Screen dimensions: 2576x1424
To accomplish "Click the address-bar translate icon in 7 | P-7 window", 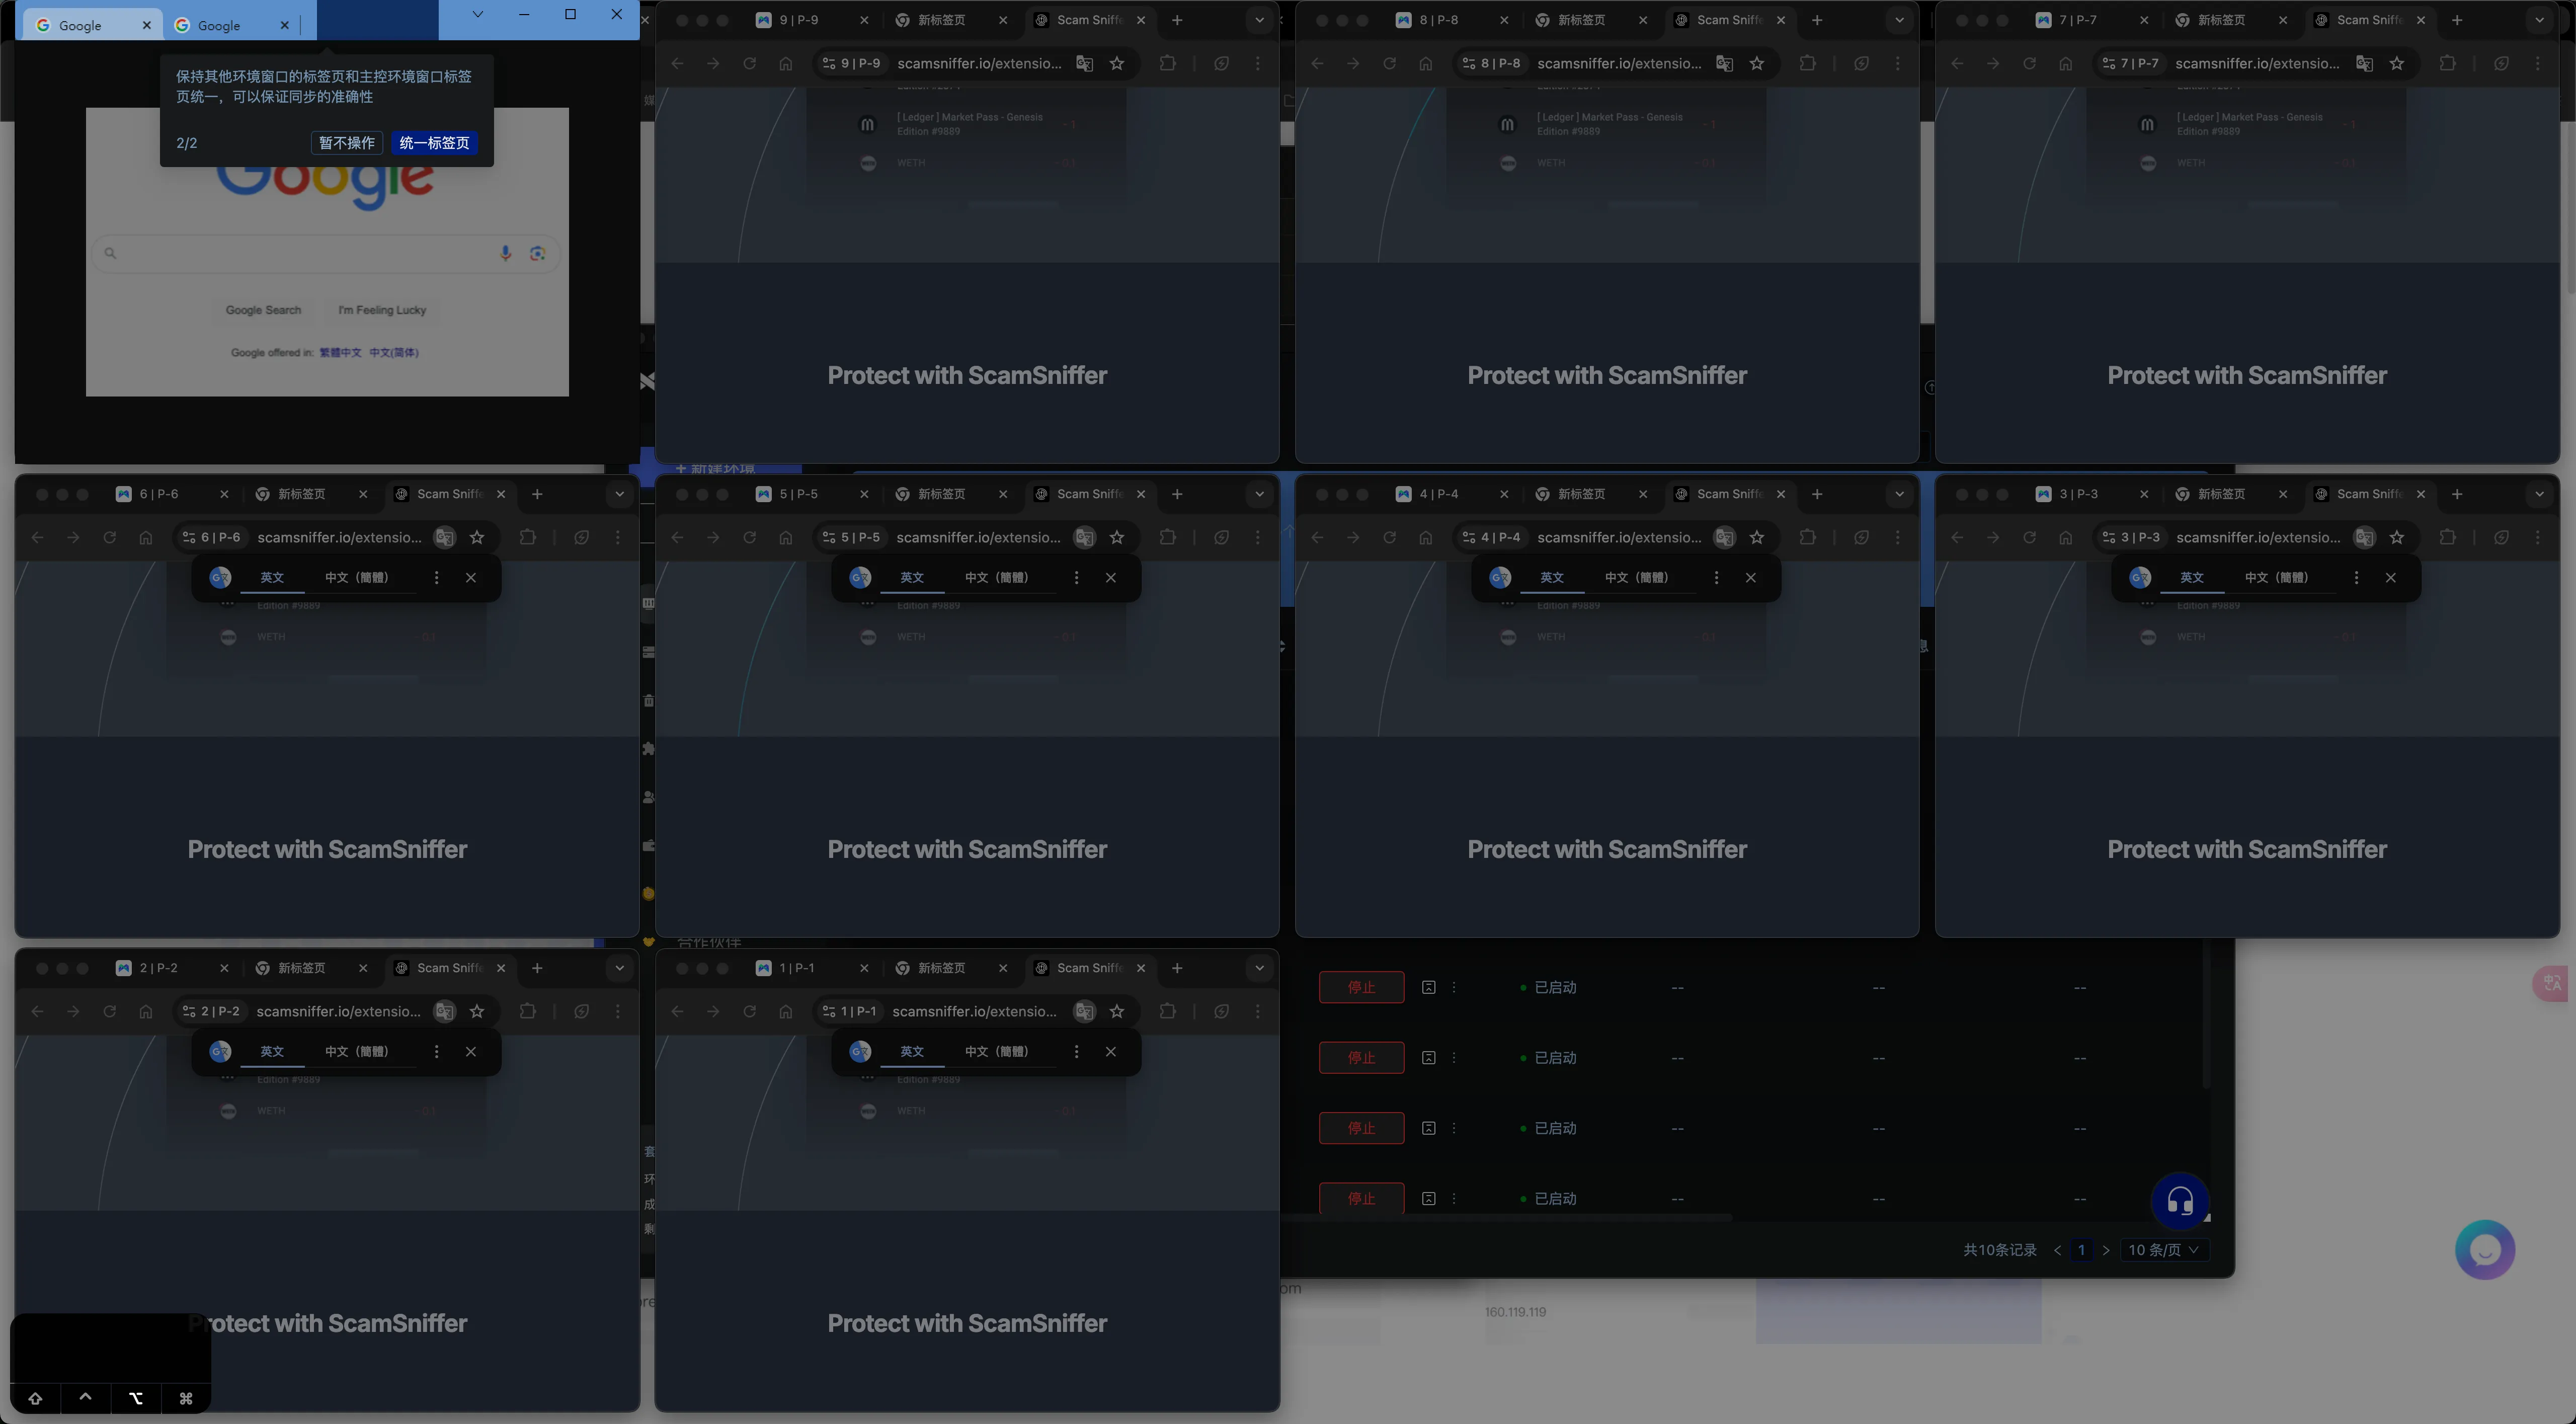I will [x=2364, y=63].
